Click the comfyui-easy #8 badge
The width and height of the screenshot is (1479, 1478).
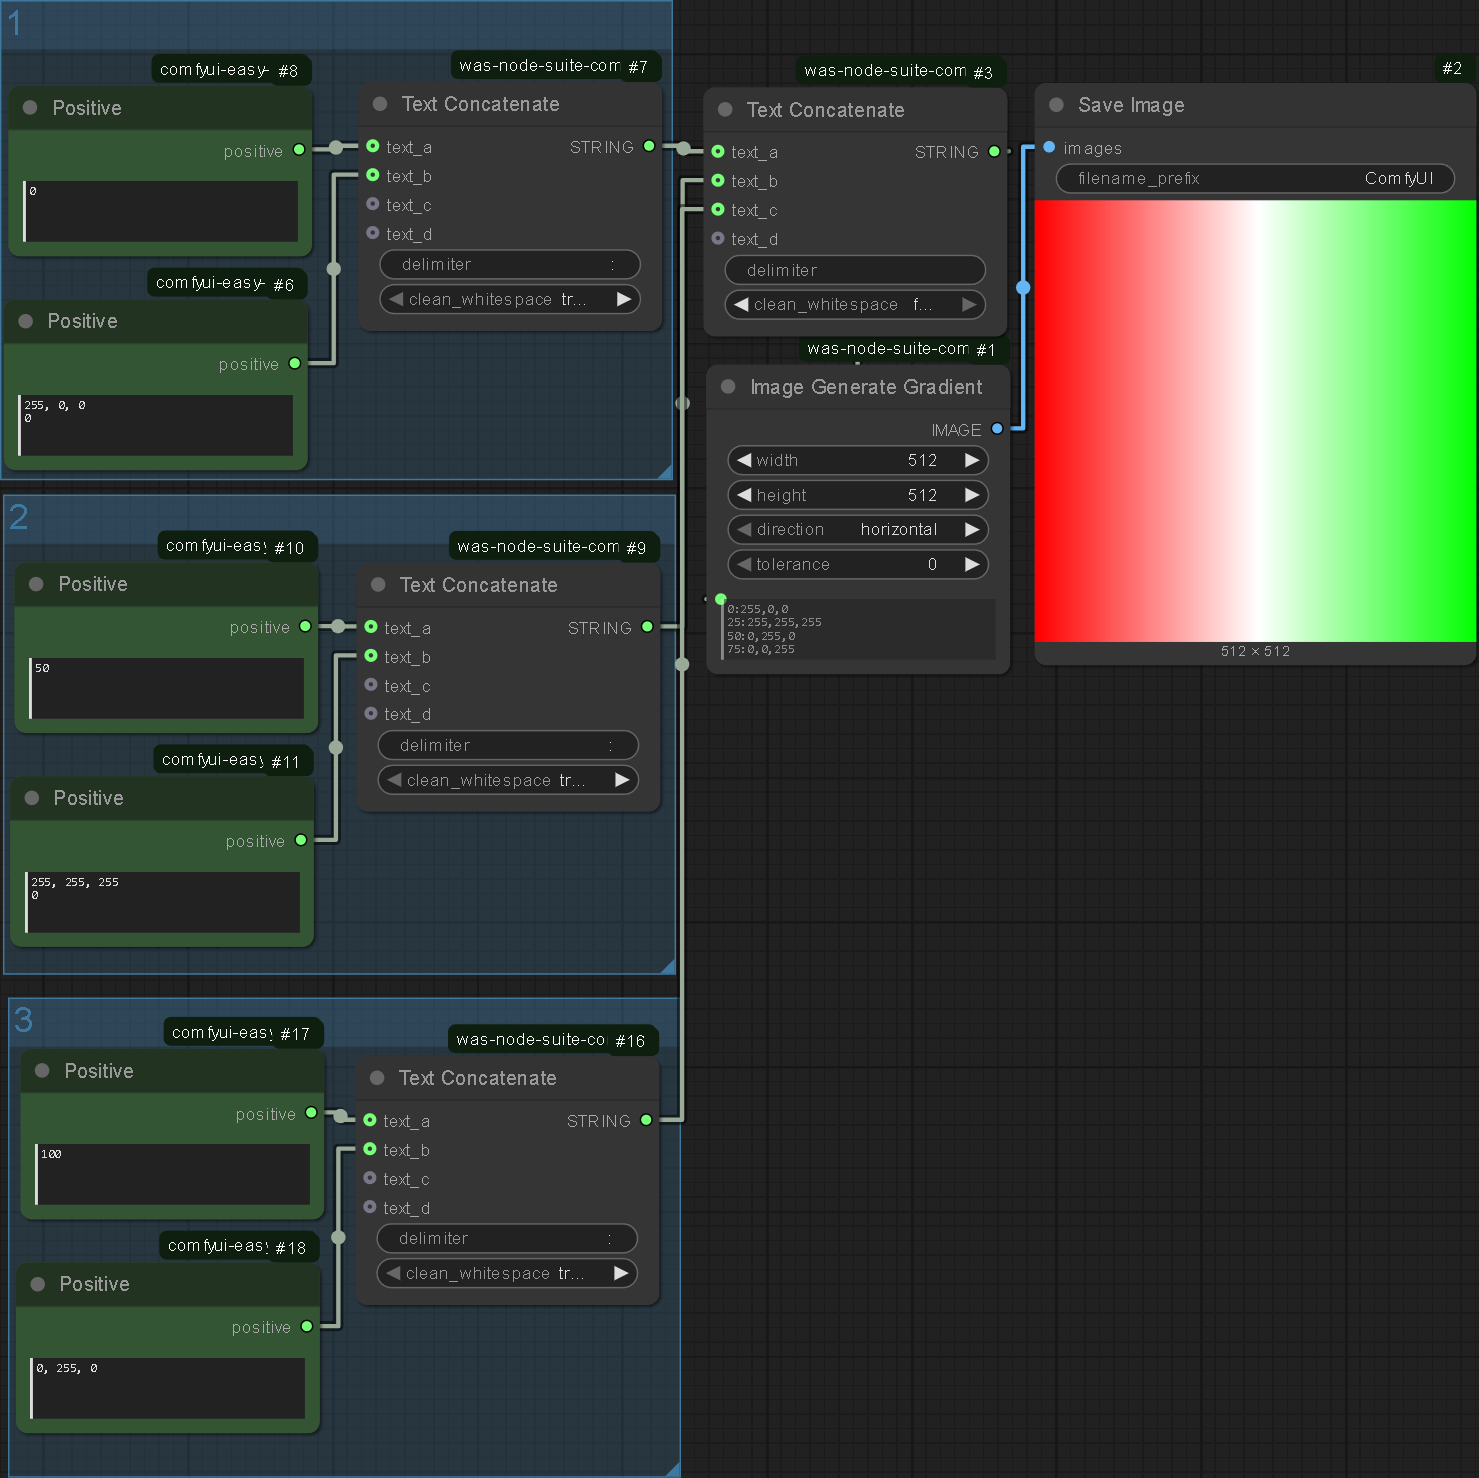tap(230, 70)
